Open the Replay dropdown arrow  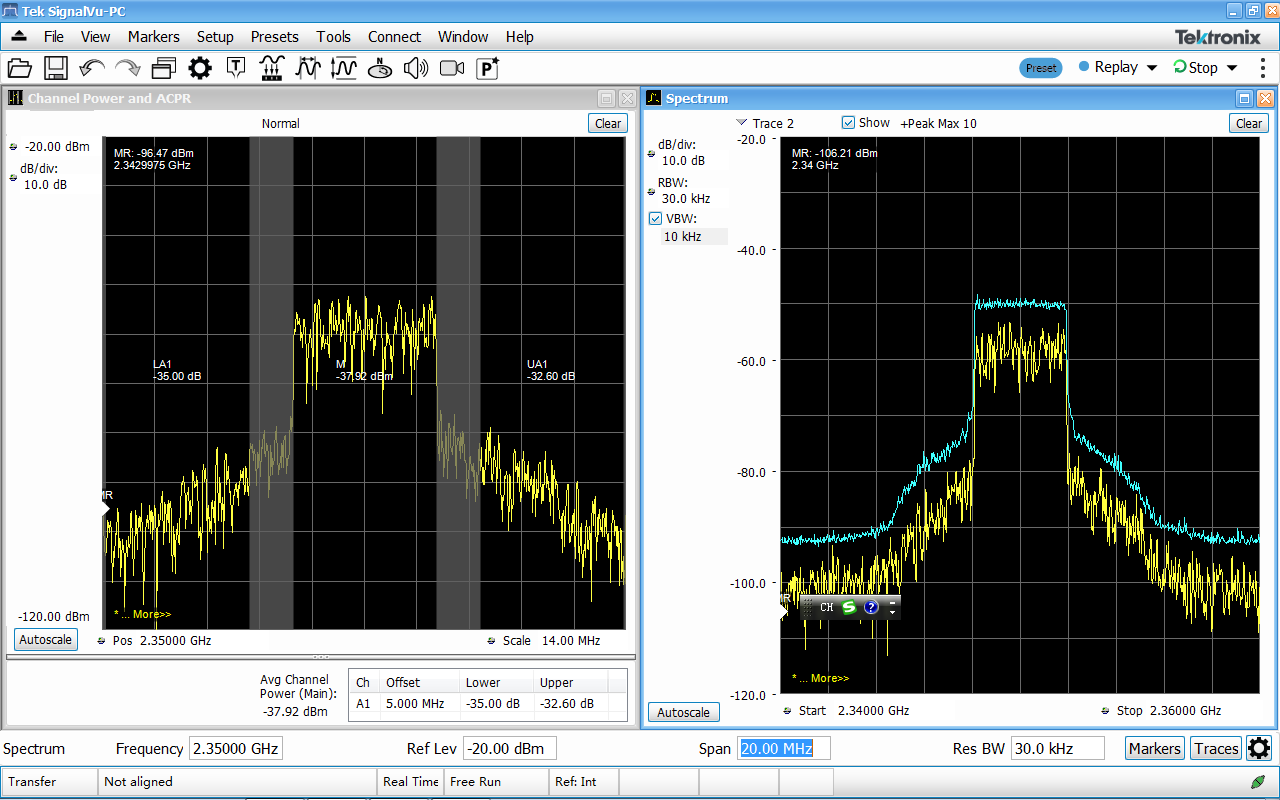[1152, 68]
